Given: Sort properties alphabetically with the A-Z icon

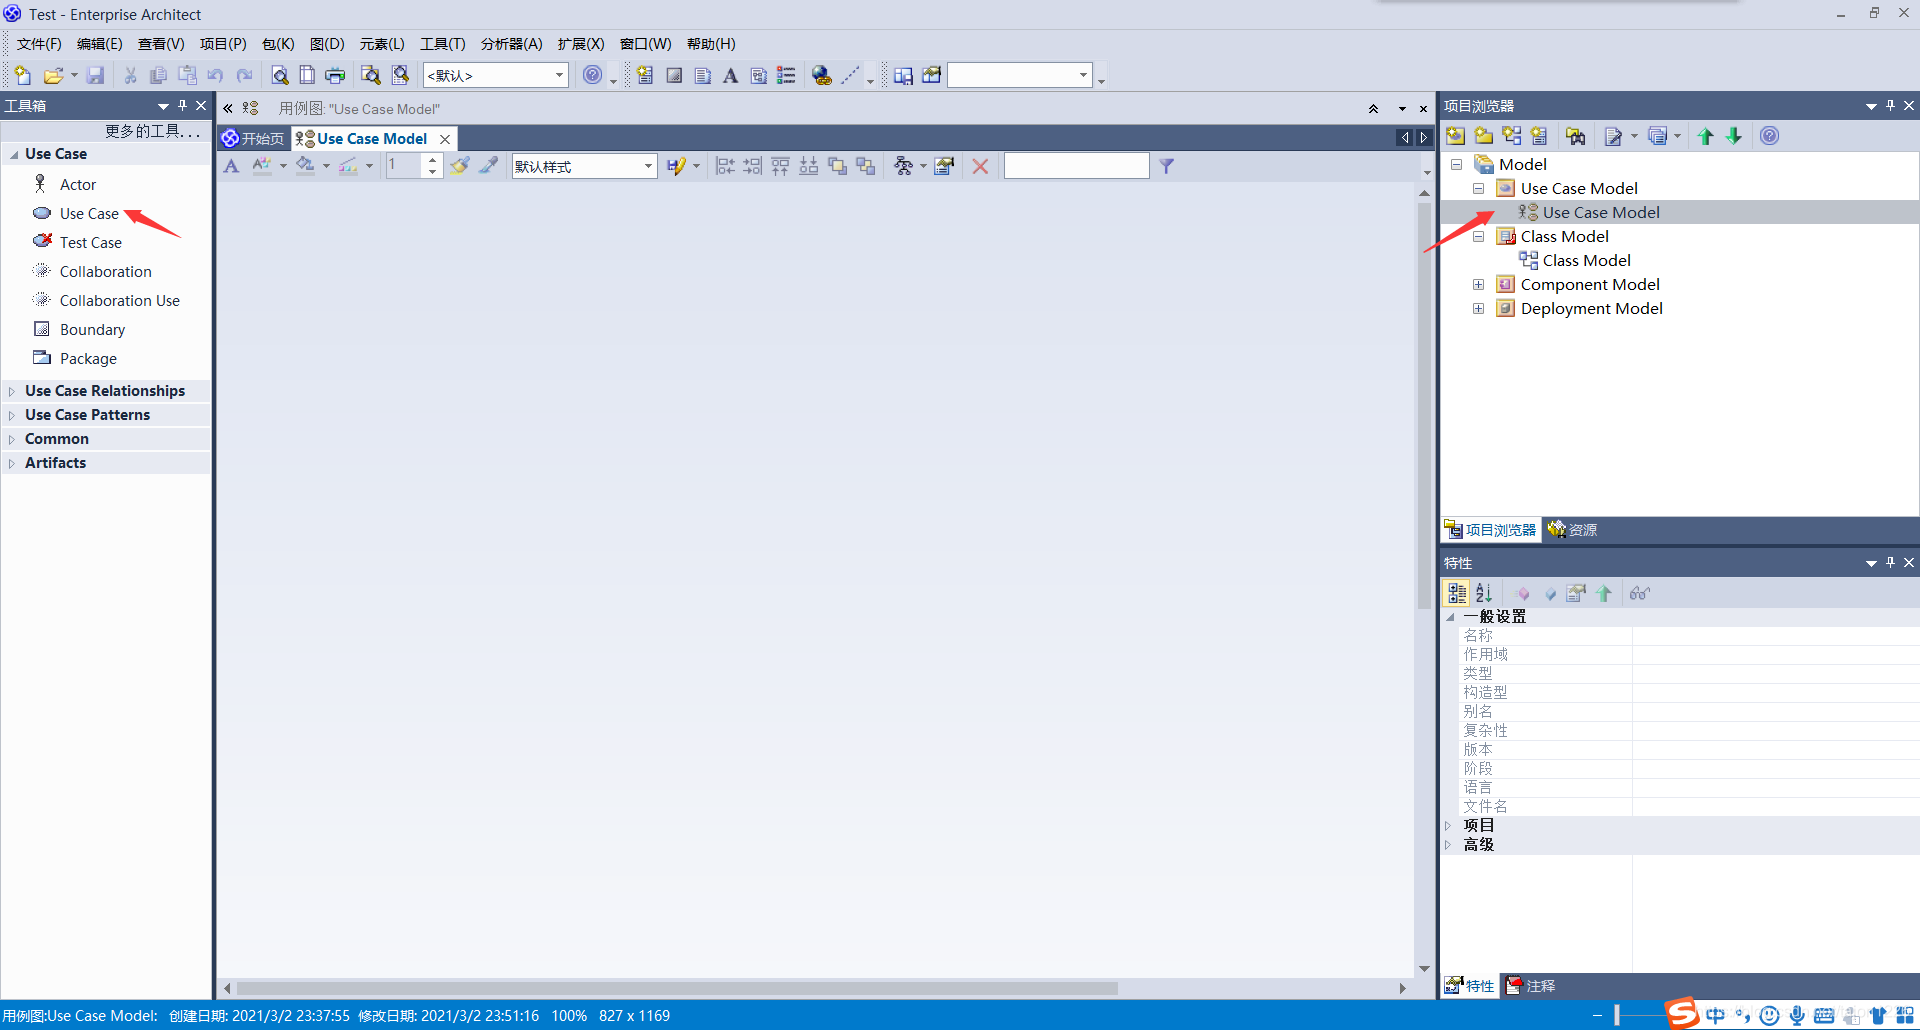Looking at the screenshot, I should click(x=1485, y=593).
